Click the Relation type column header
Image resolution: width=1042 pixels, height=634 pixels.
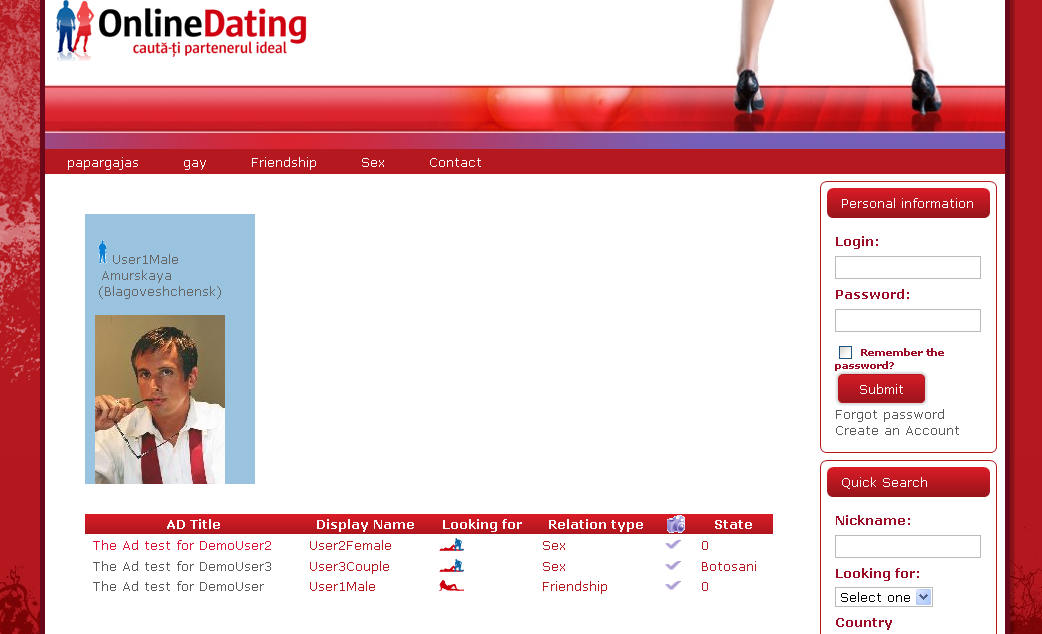click(x=596, y=524)
